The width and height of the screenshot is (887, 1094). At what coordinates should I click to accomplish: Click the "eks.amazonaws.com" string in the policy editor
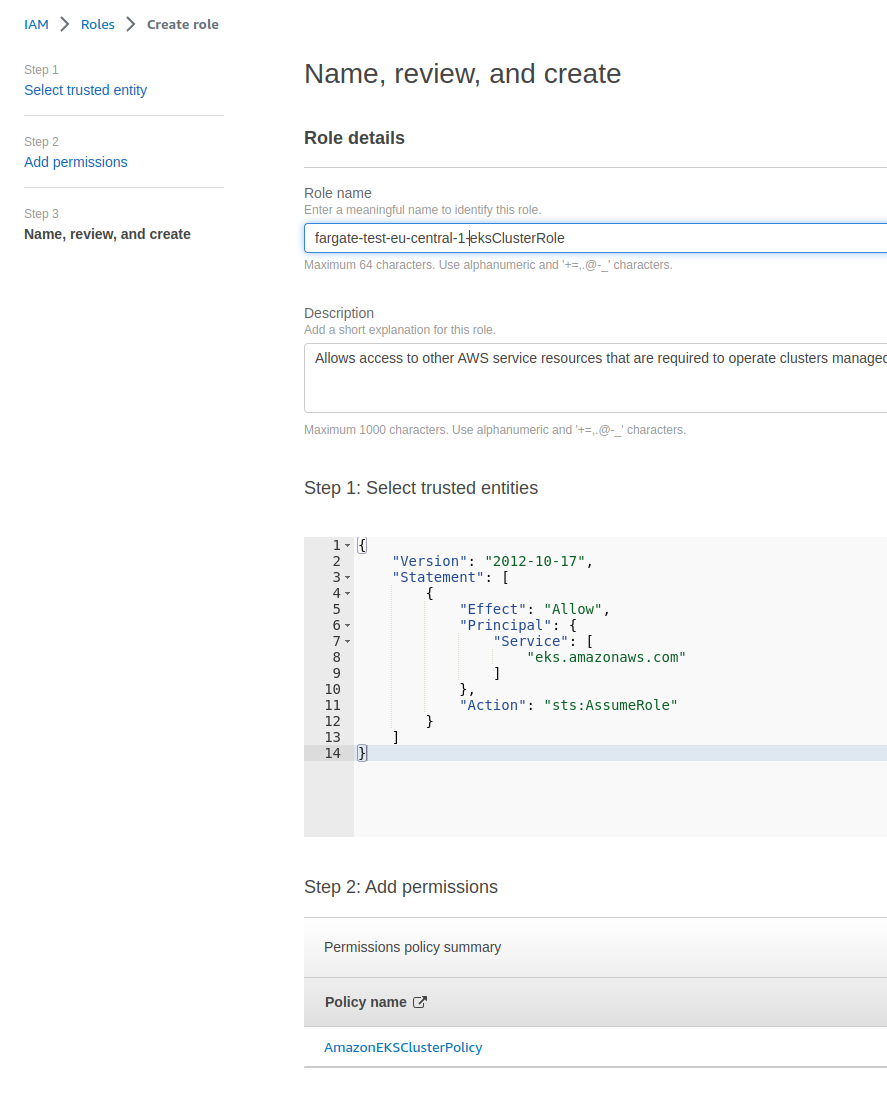(606, 657)
